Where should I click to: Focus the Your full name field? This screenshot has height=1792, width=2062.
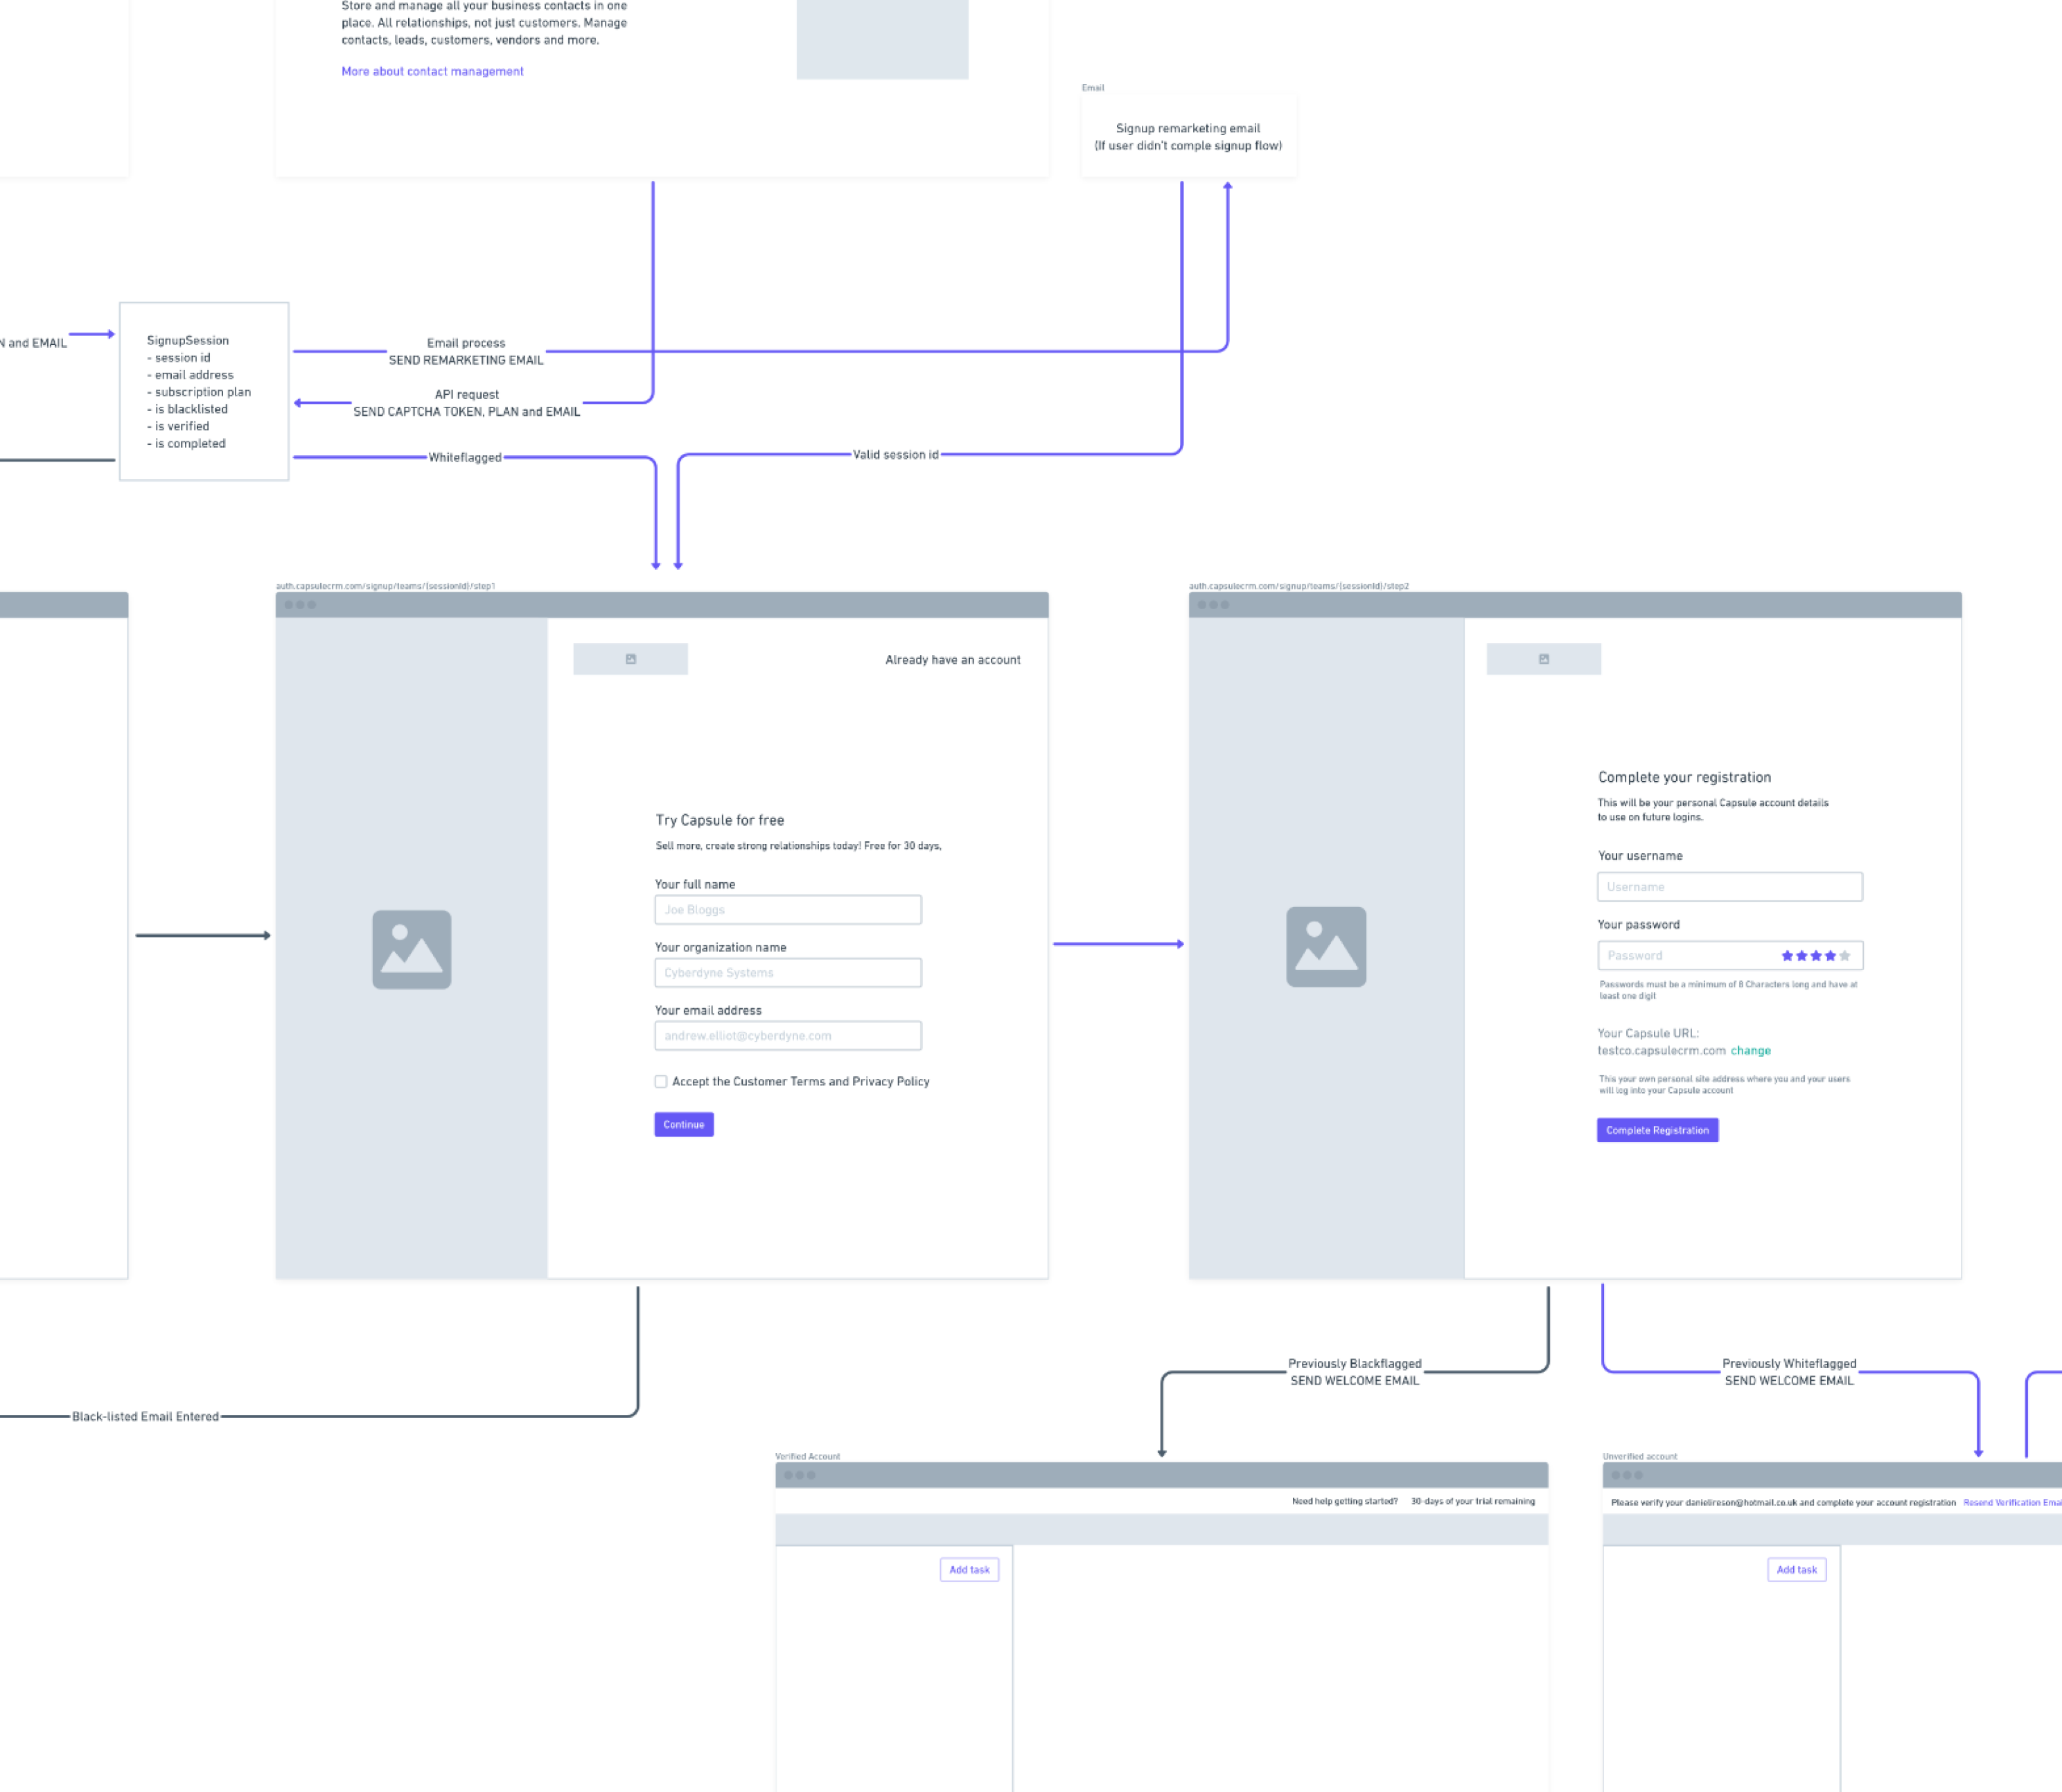click(787, 910)
